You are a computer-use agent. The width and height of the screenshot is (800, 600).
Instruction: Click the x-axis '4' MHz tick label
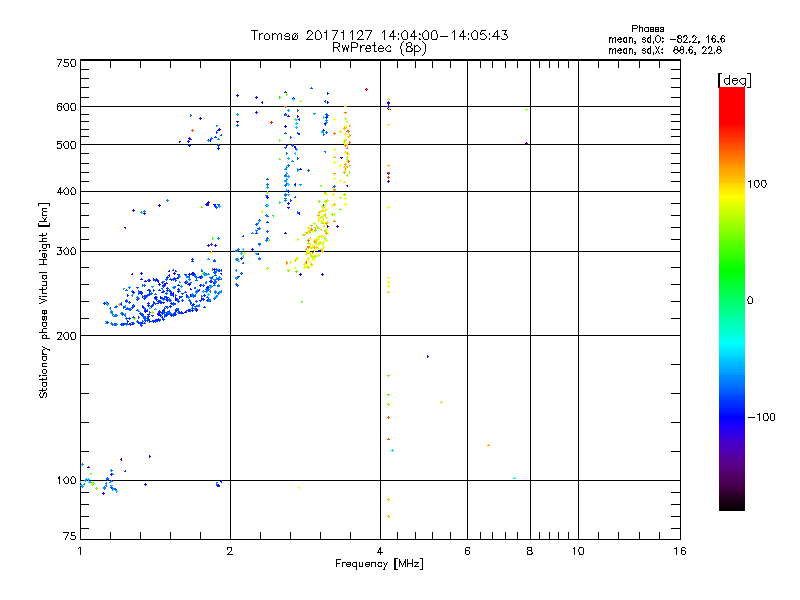click(x=380, y=551)
